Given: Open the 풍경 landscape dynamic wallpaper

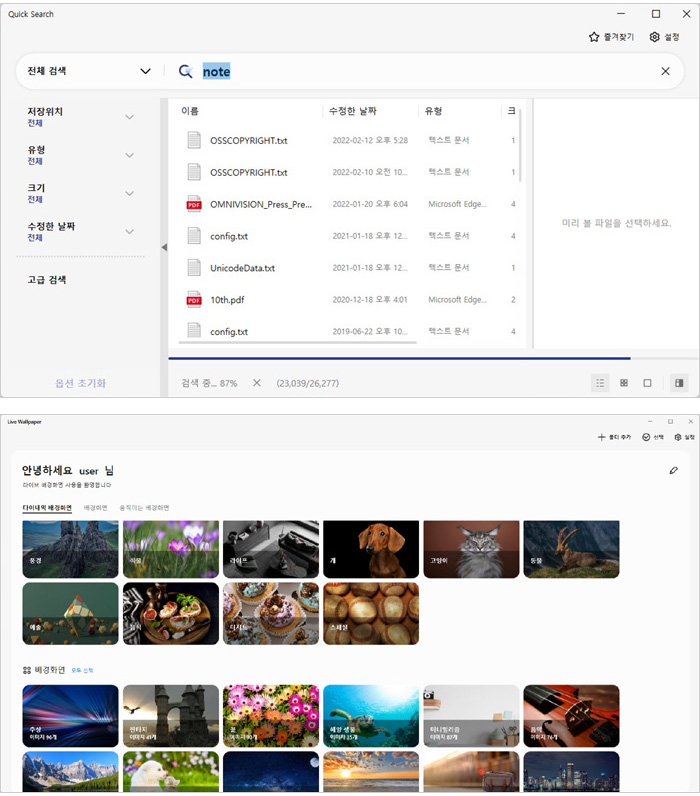Looking at the screenshot, I should click(x=71, y=549).
